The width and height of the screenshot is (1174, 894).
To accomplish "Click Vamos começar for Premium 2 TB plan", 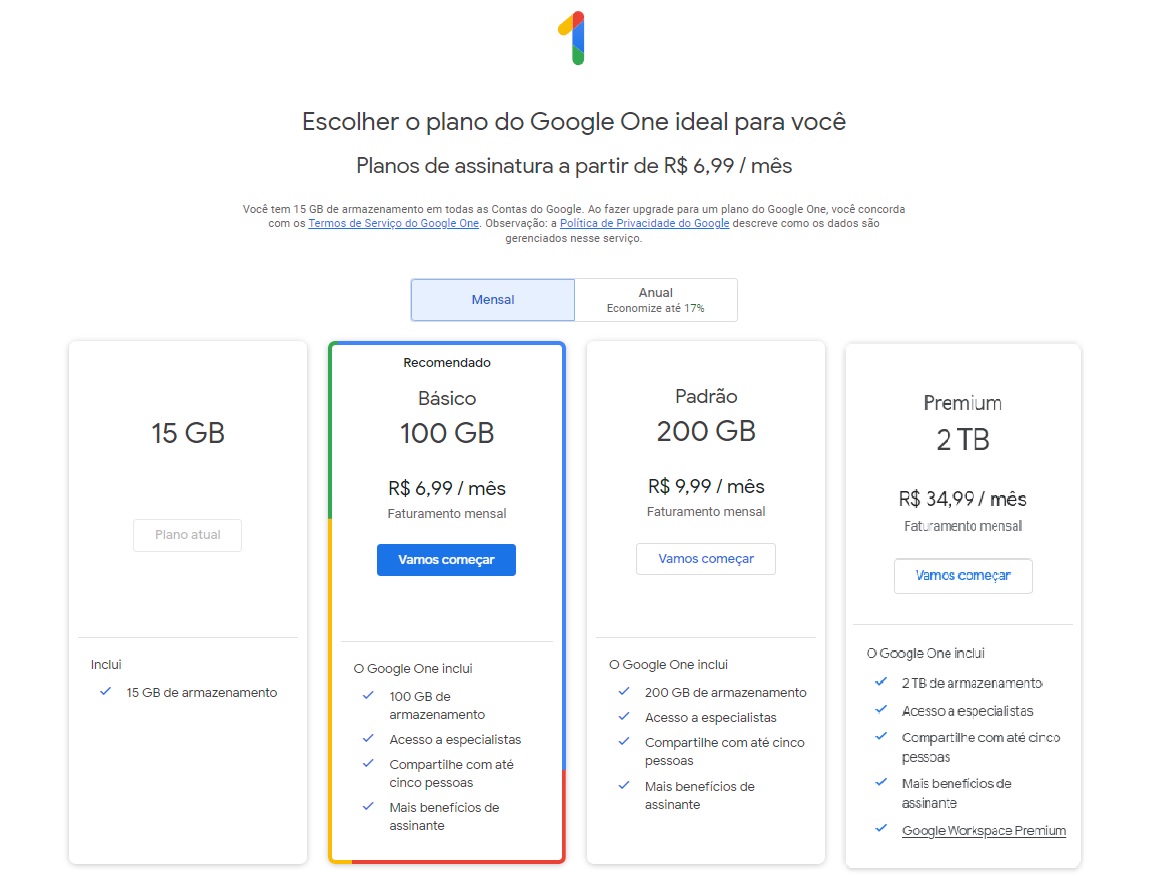I will click(x=963, y=576).
